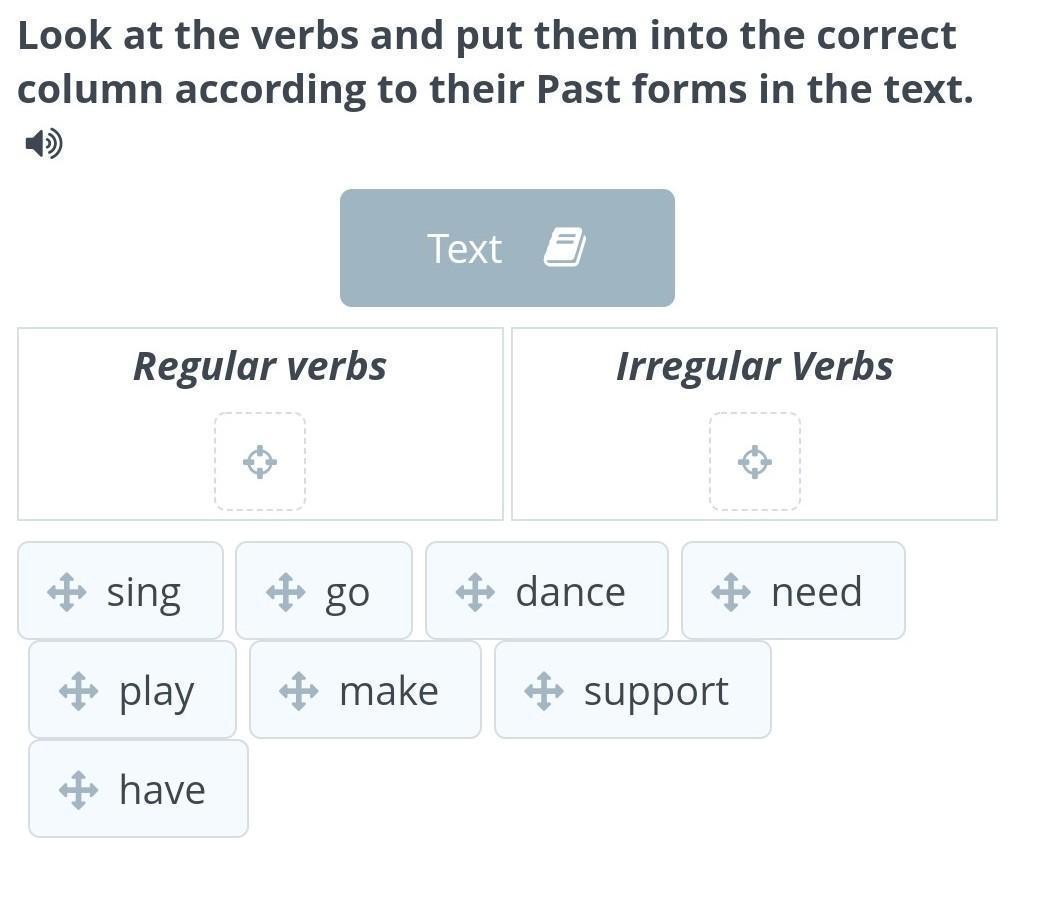Pick the word tile need

[793, 590]
